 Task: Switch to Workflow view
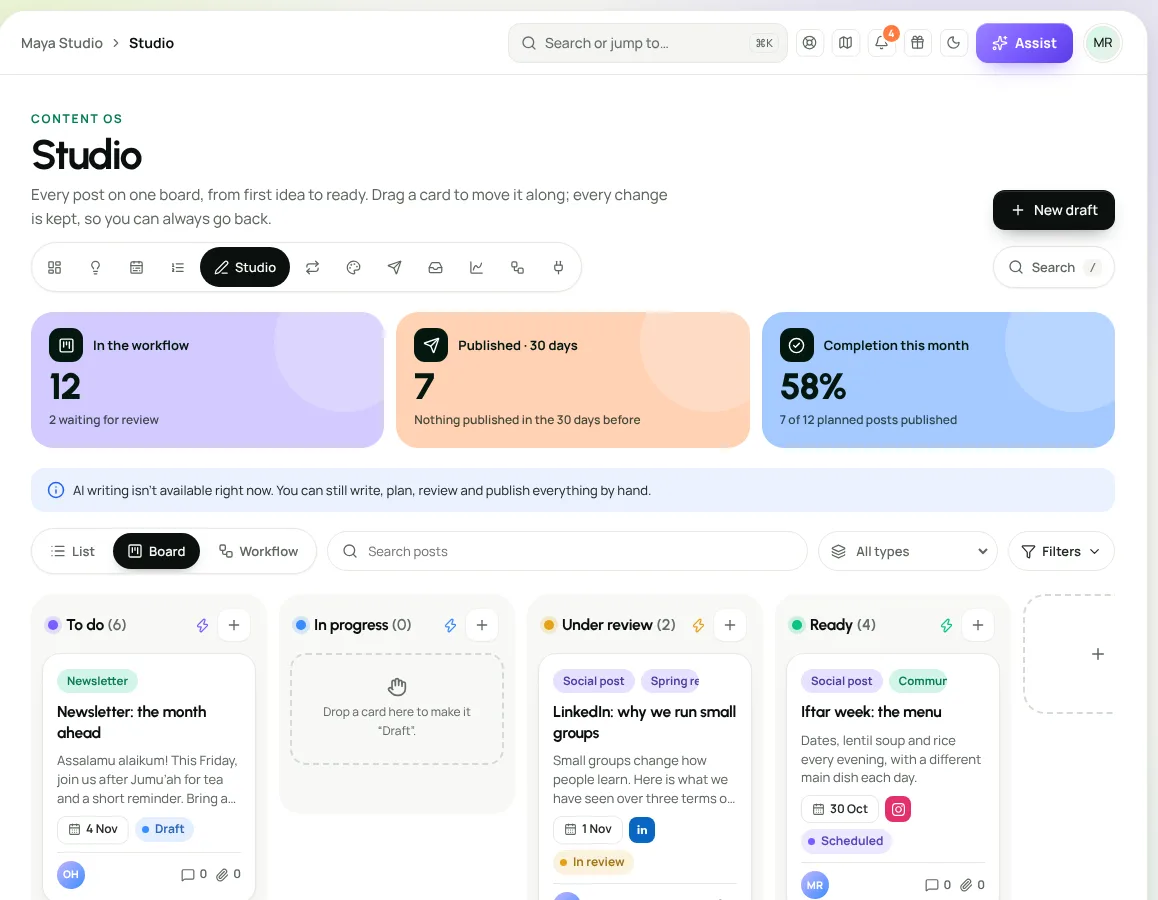[258, 552]
